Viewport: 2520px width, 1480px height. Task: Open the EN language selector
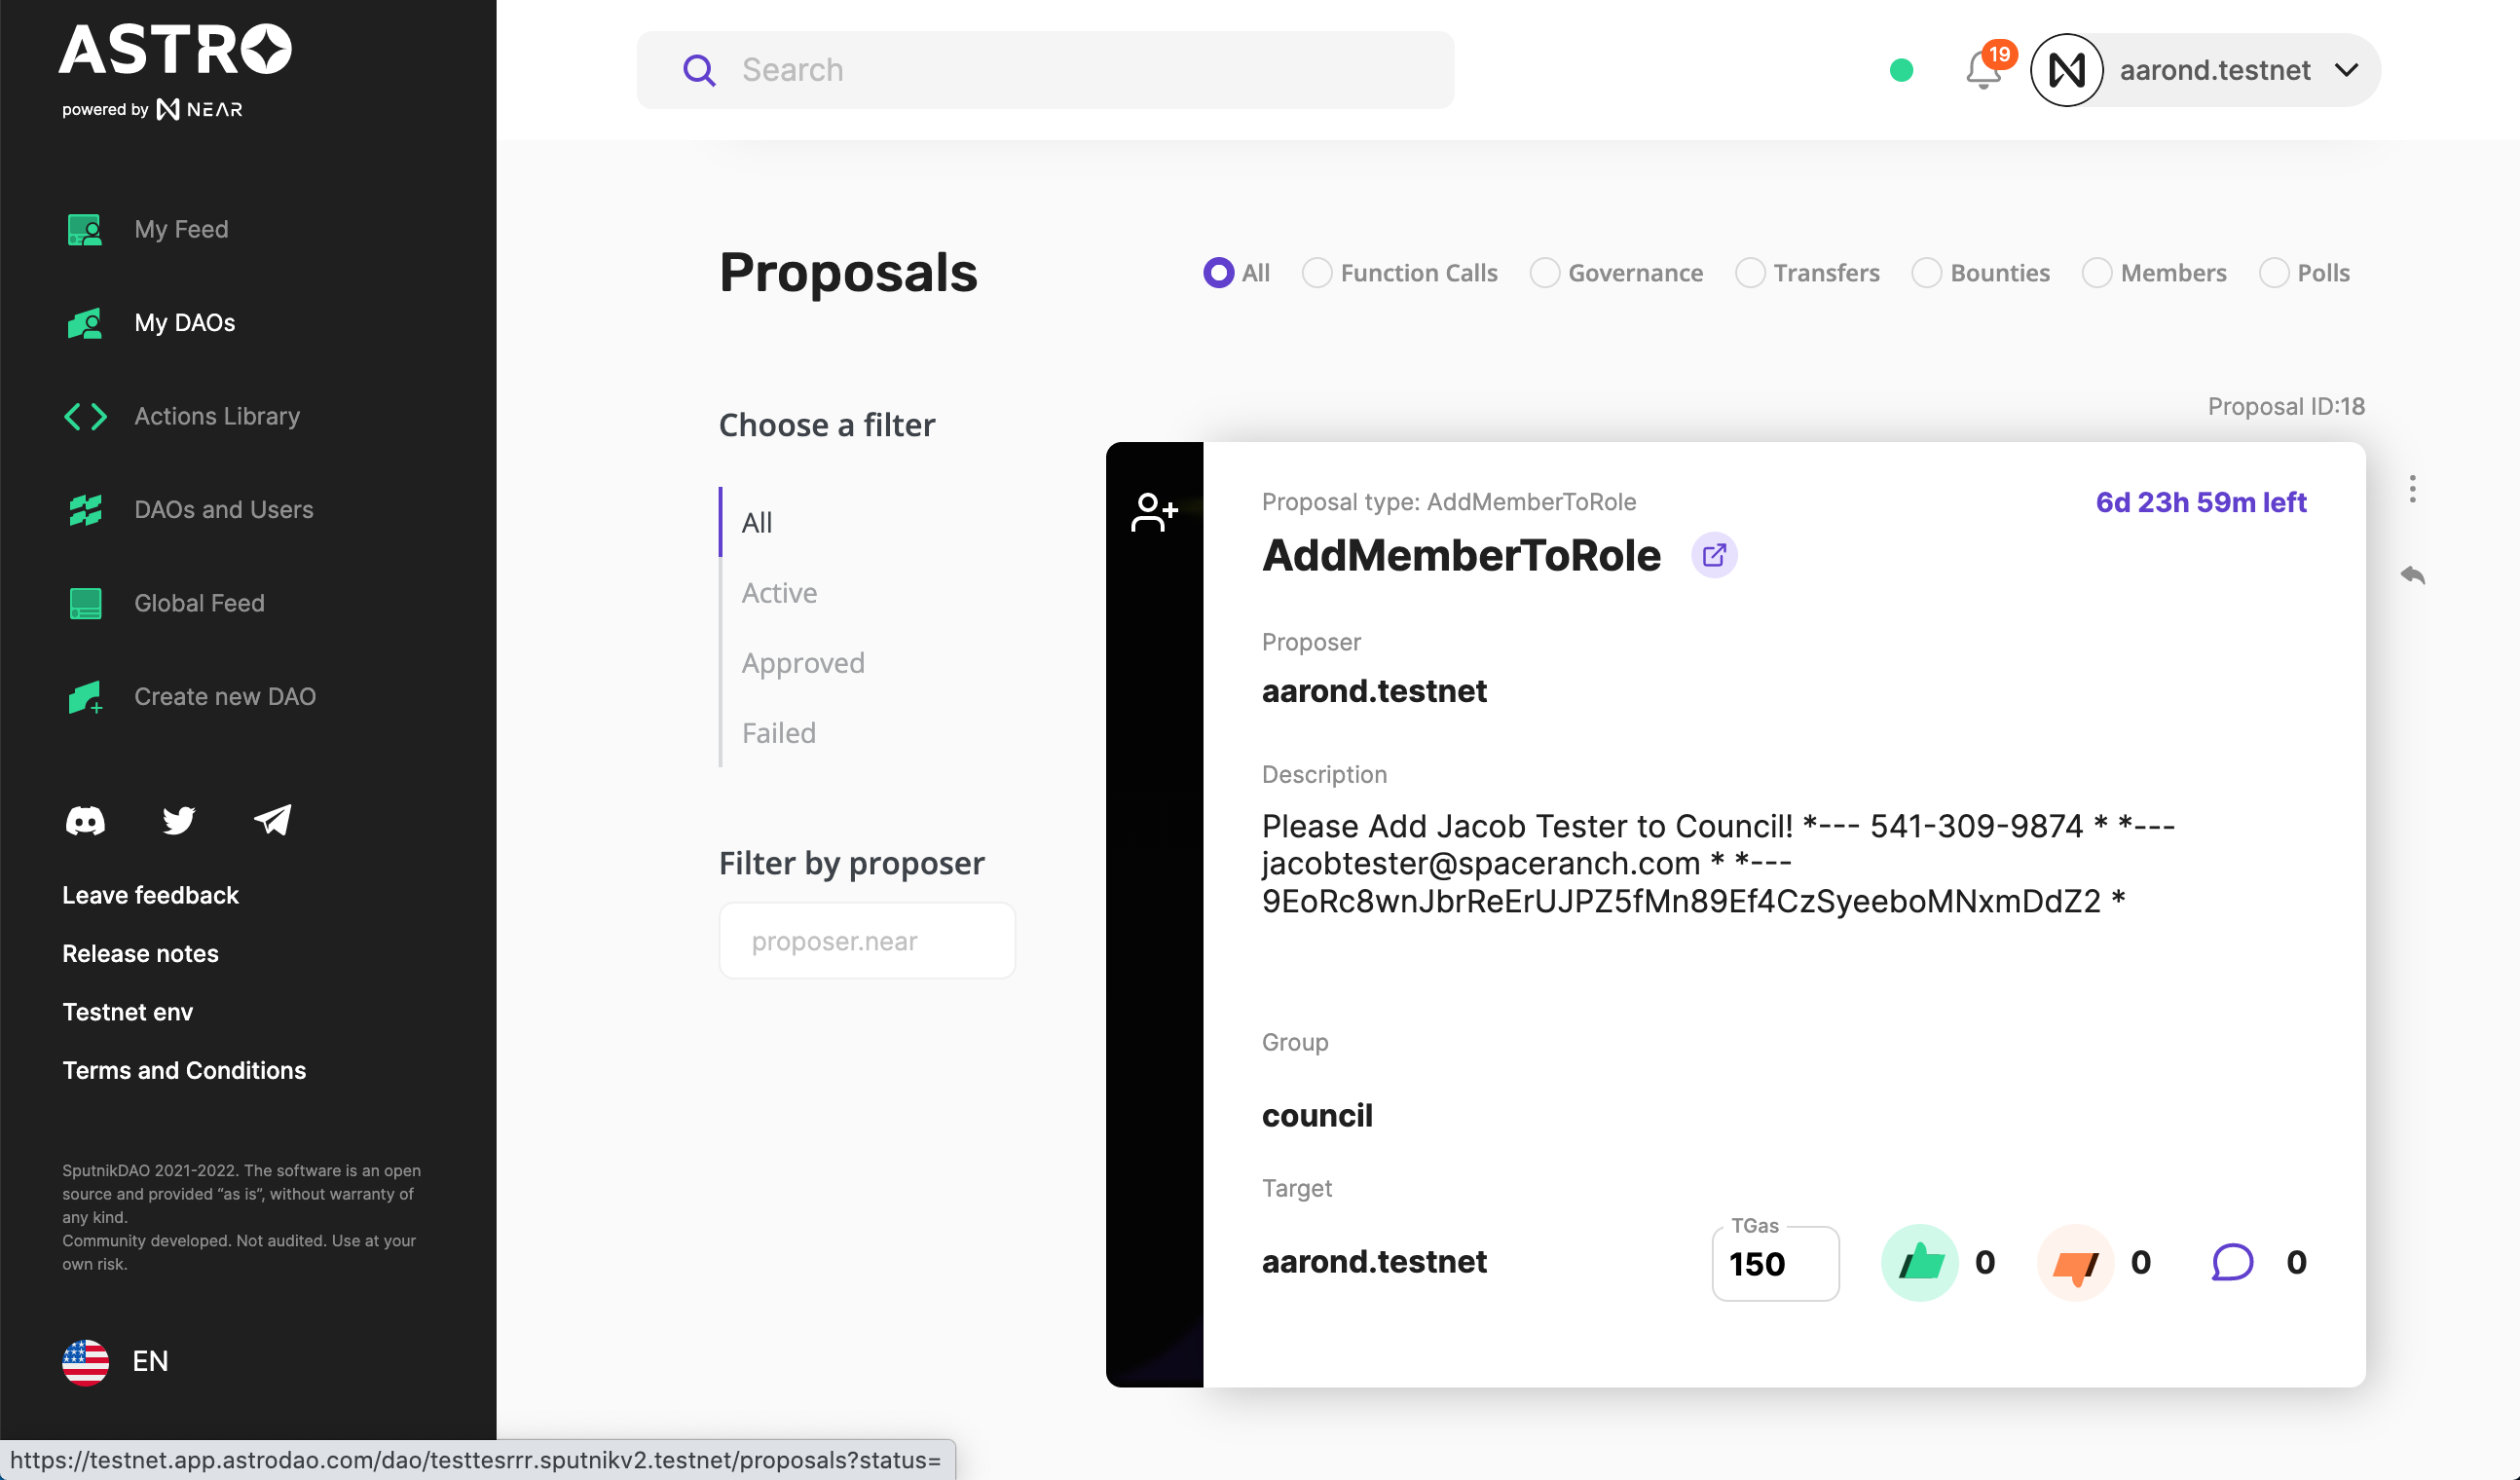coord(116,1362)
